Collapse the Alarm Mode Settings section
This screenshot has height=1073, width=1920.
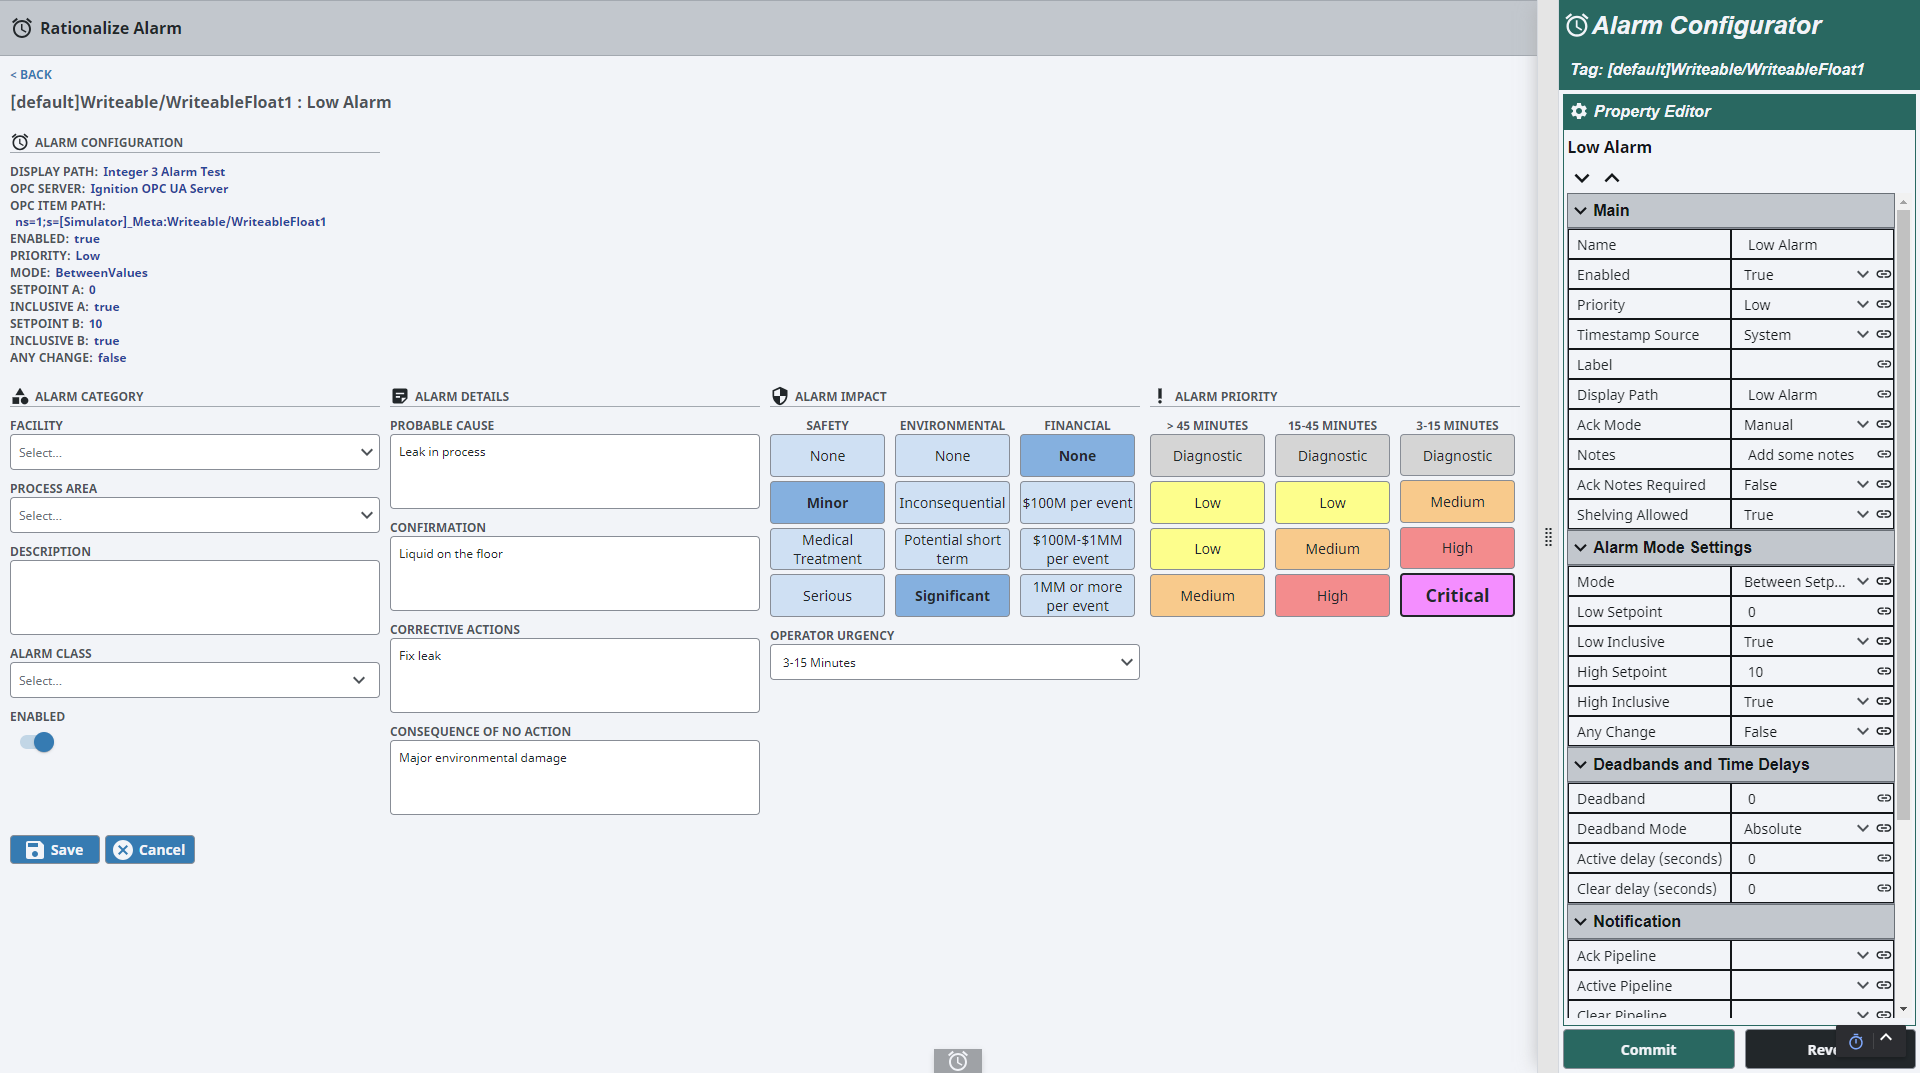coord(1581,547)
